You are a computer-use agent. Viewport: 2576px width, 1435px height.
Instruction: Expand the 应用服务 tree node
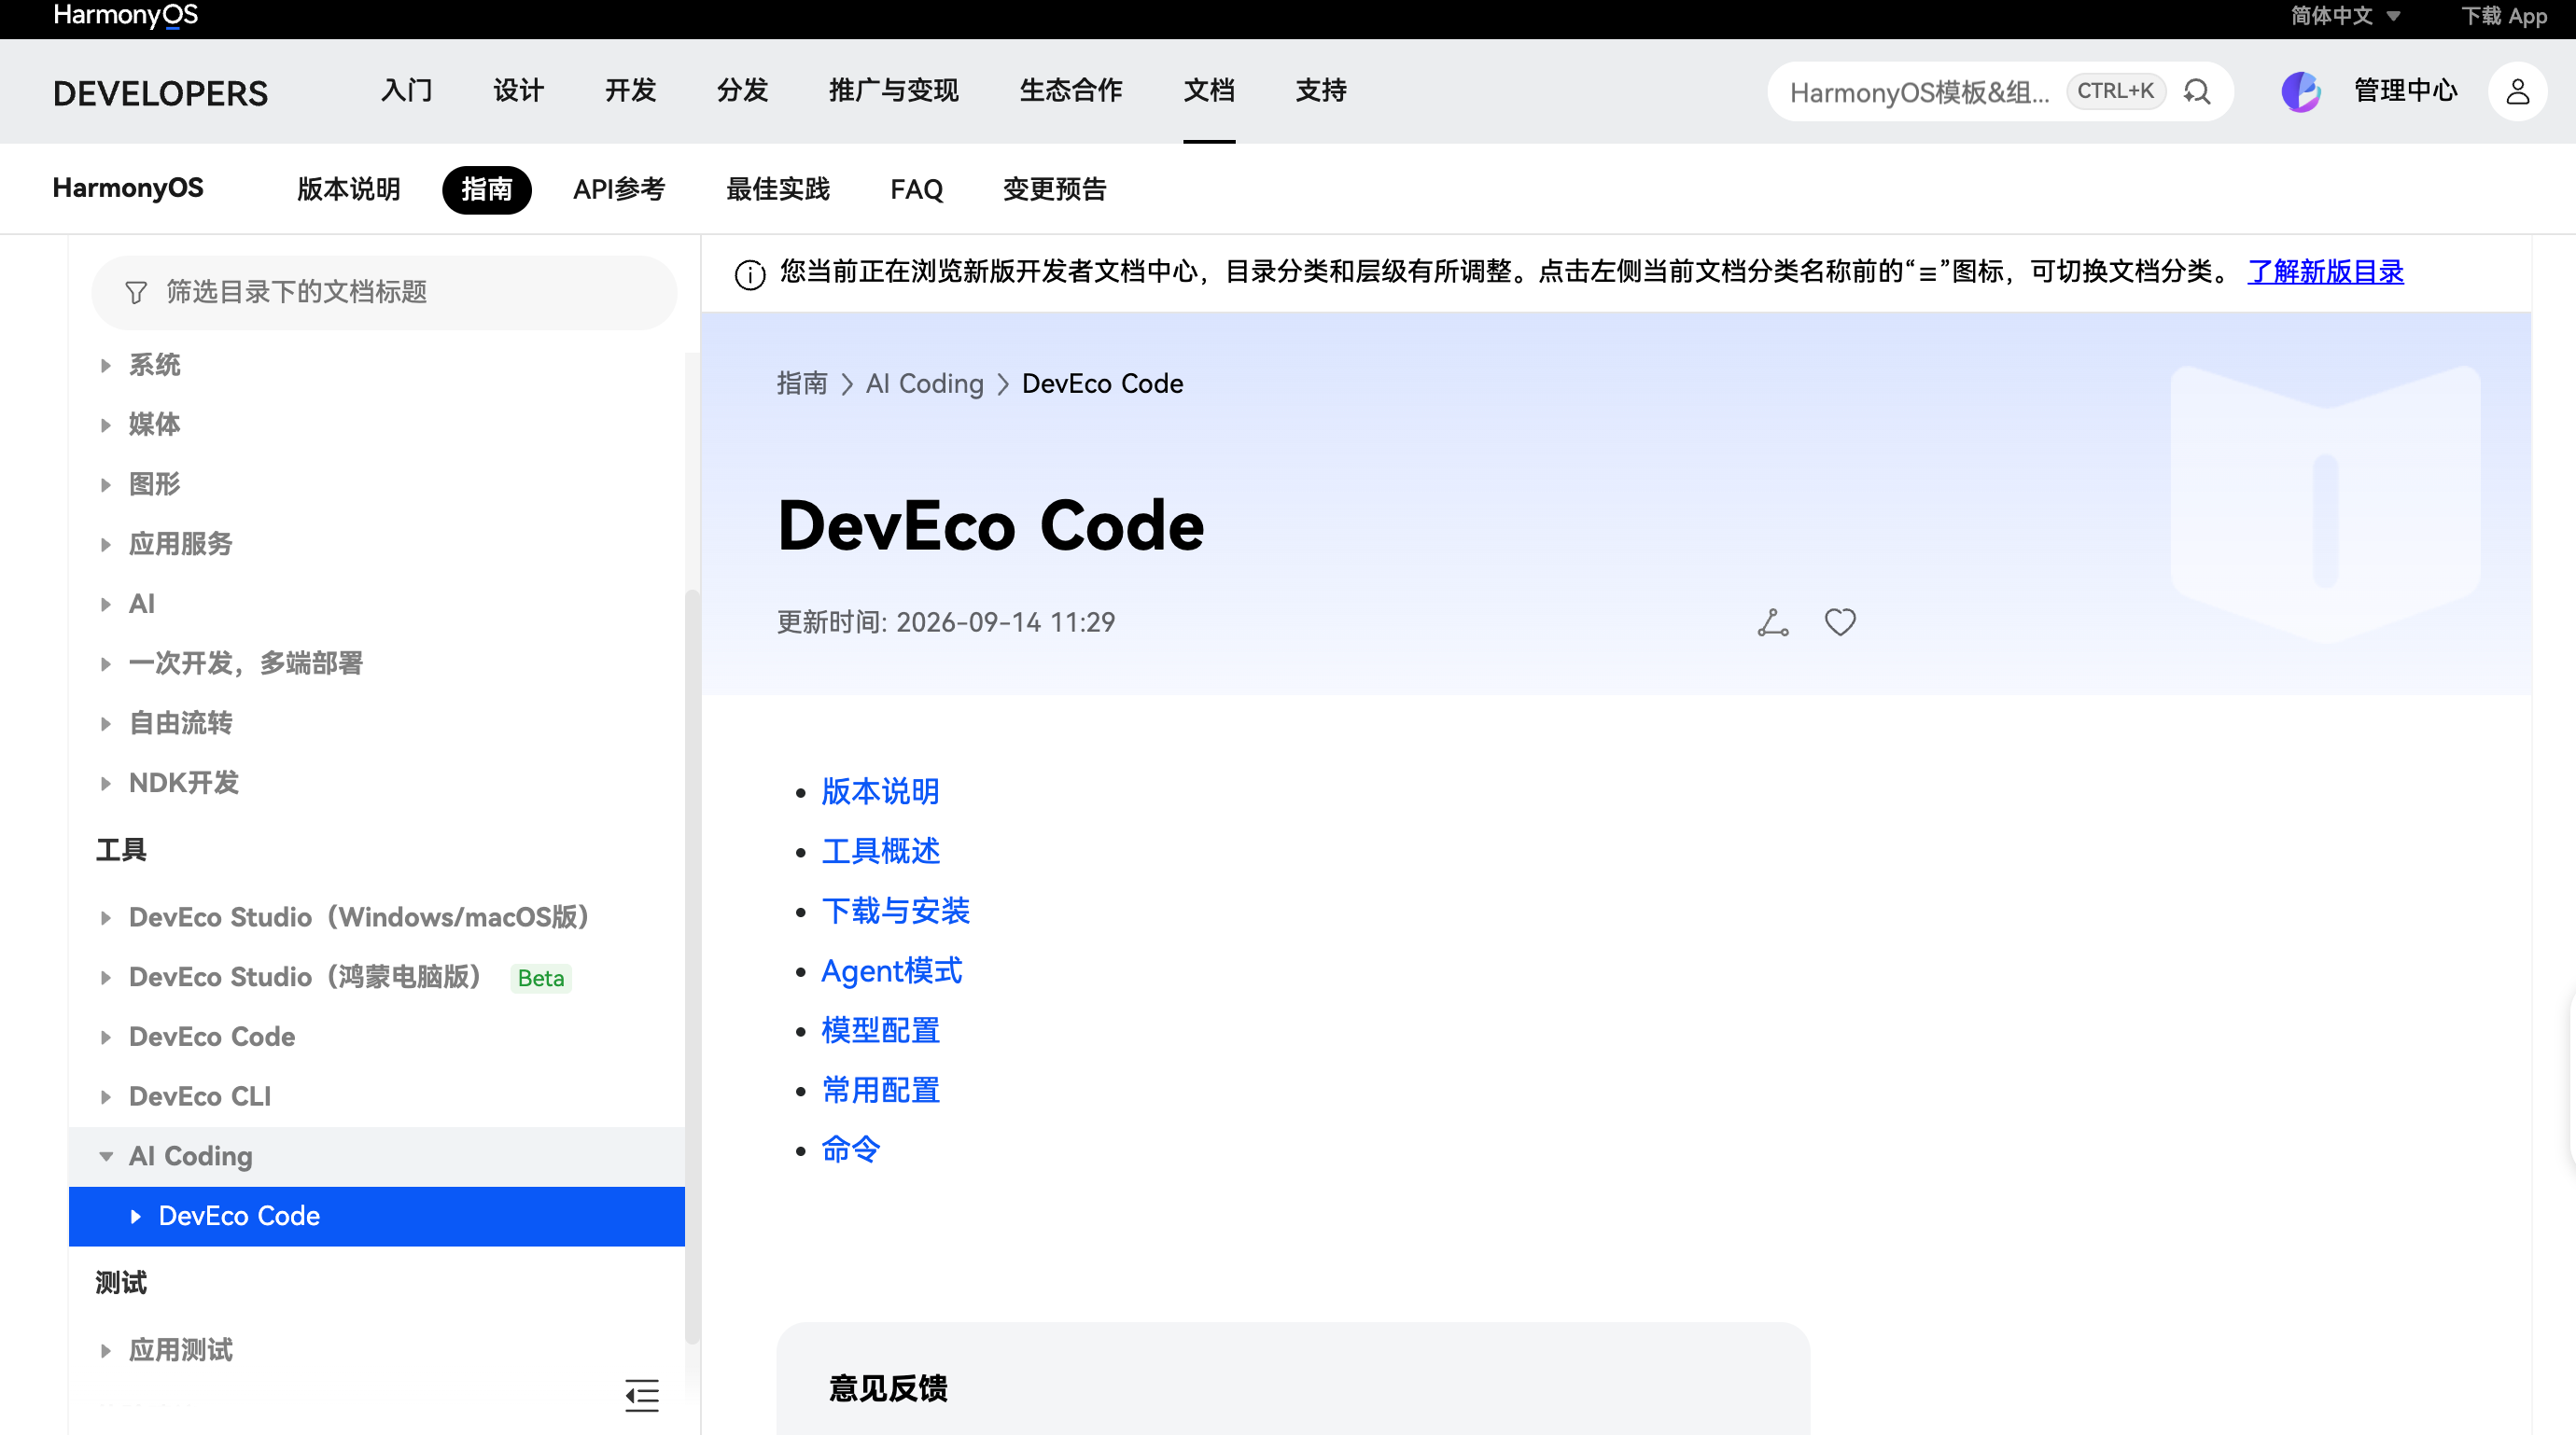(x=105, y=544)
